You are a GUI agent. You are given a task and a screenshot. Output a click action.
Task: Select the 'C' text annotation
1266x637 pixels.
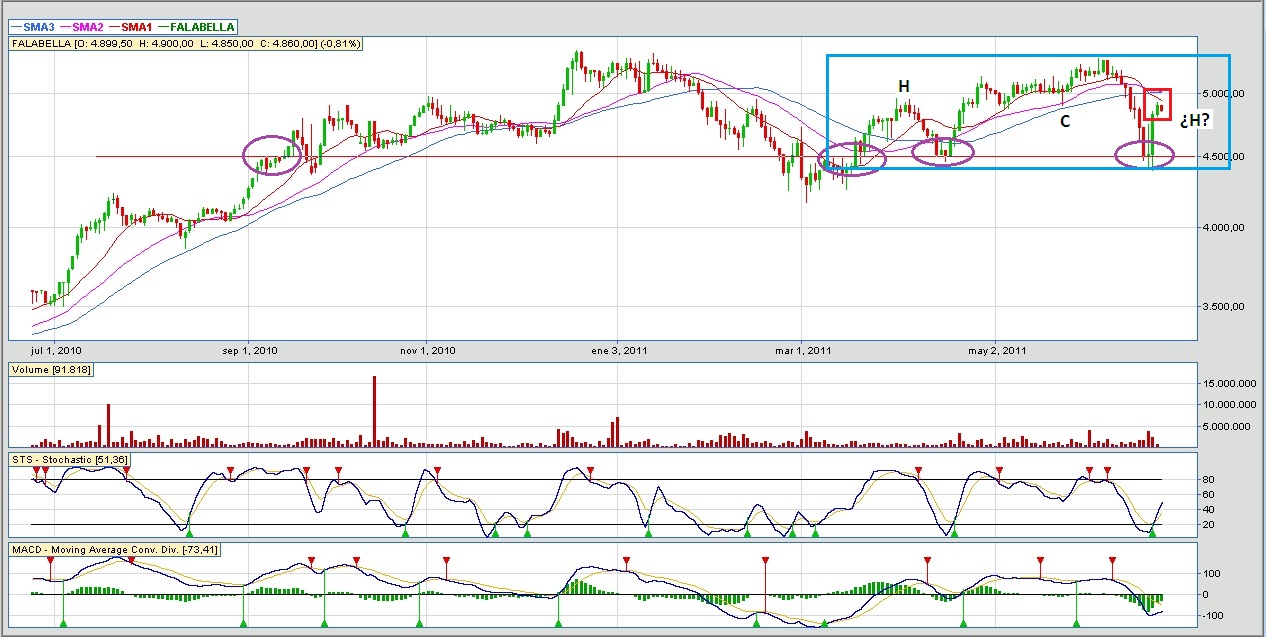coord(1065,121)
